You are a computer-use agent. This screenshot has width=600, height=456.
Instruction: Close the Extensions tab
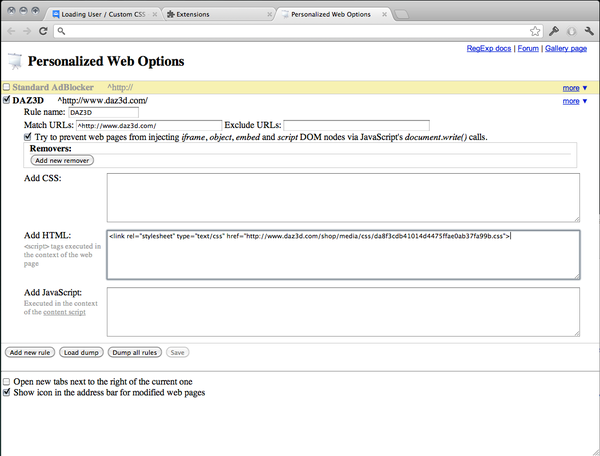point(269,15)
